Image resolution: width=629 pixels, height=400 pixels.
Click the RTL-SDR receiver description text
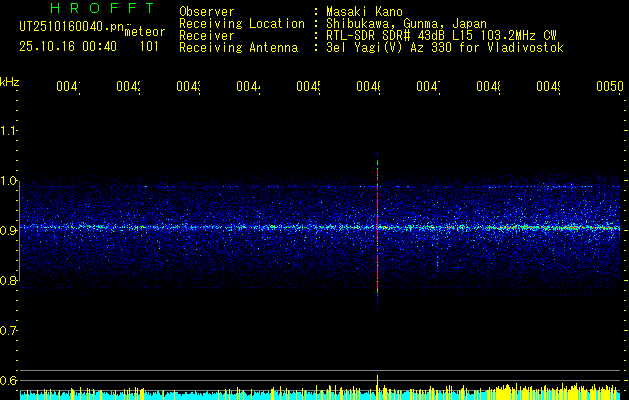tap(442, 36)
